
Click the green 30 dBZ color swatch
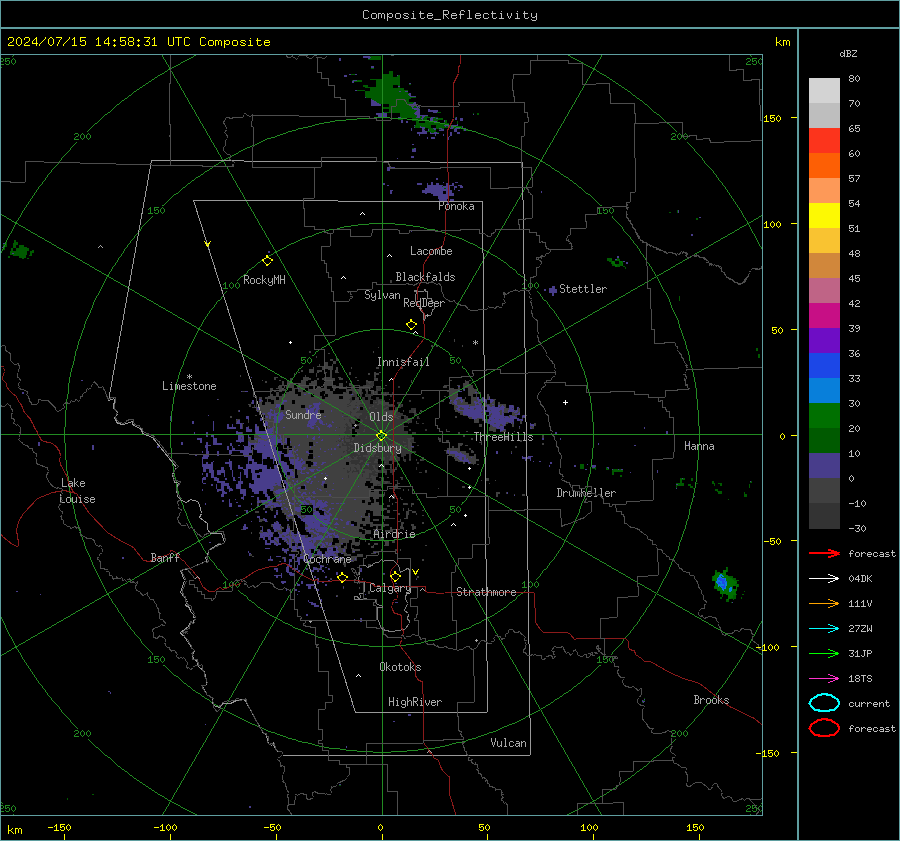(x=824, y=416)
